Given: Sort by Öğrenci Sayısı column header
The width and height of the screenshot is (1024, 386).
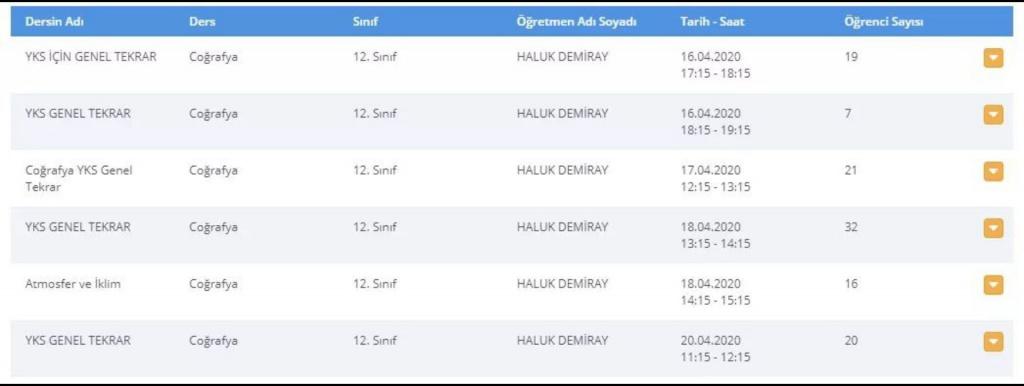Looking at the screenshot, I should [x=883, y=22].
